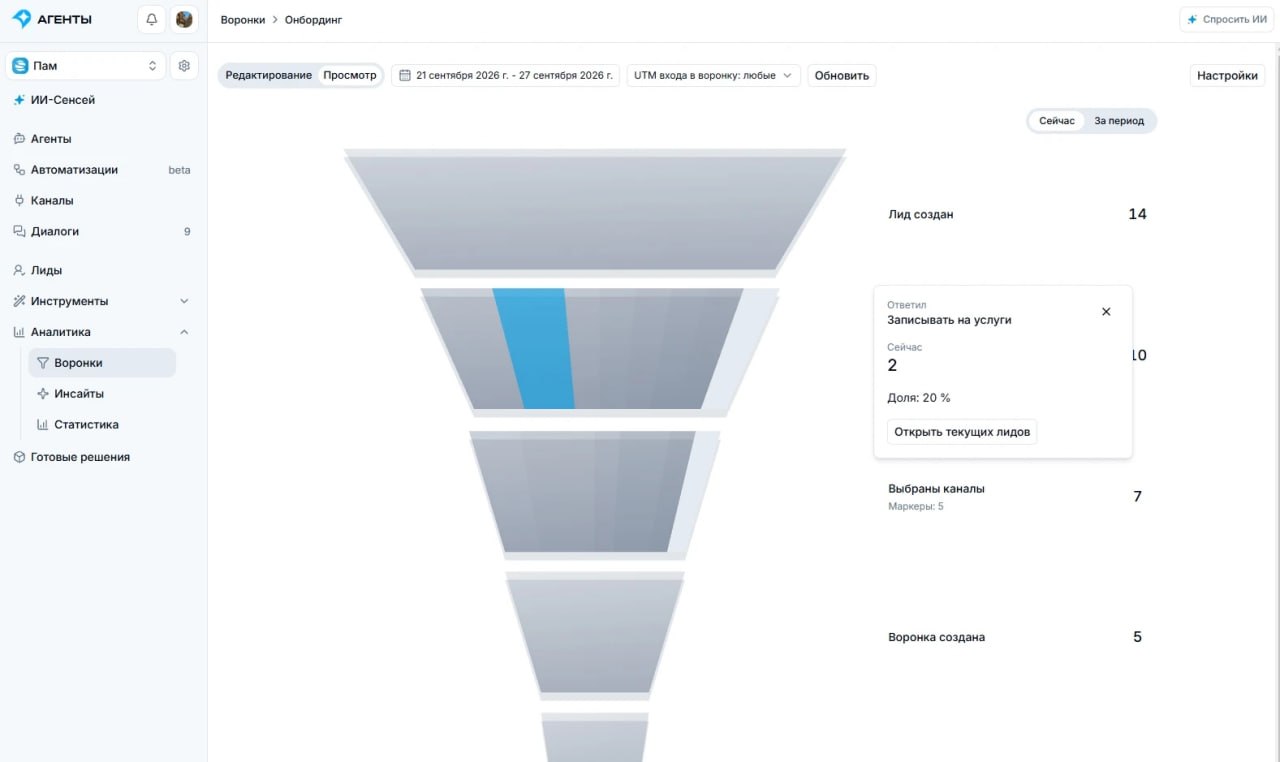Click the Обновить button
Image resolution: width=1280 pixels, height=762 pixels.
pyautogui.click(x=841, y=76)
